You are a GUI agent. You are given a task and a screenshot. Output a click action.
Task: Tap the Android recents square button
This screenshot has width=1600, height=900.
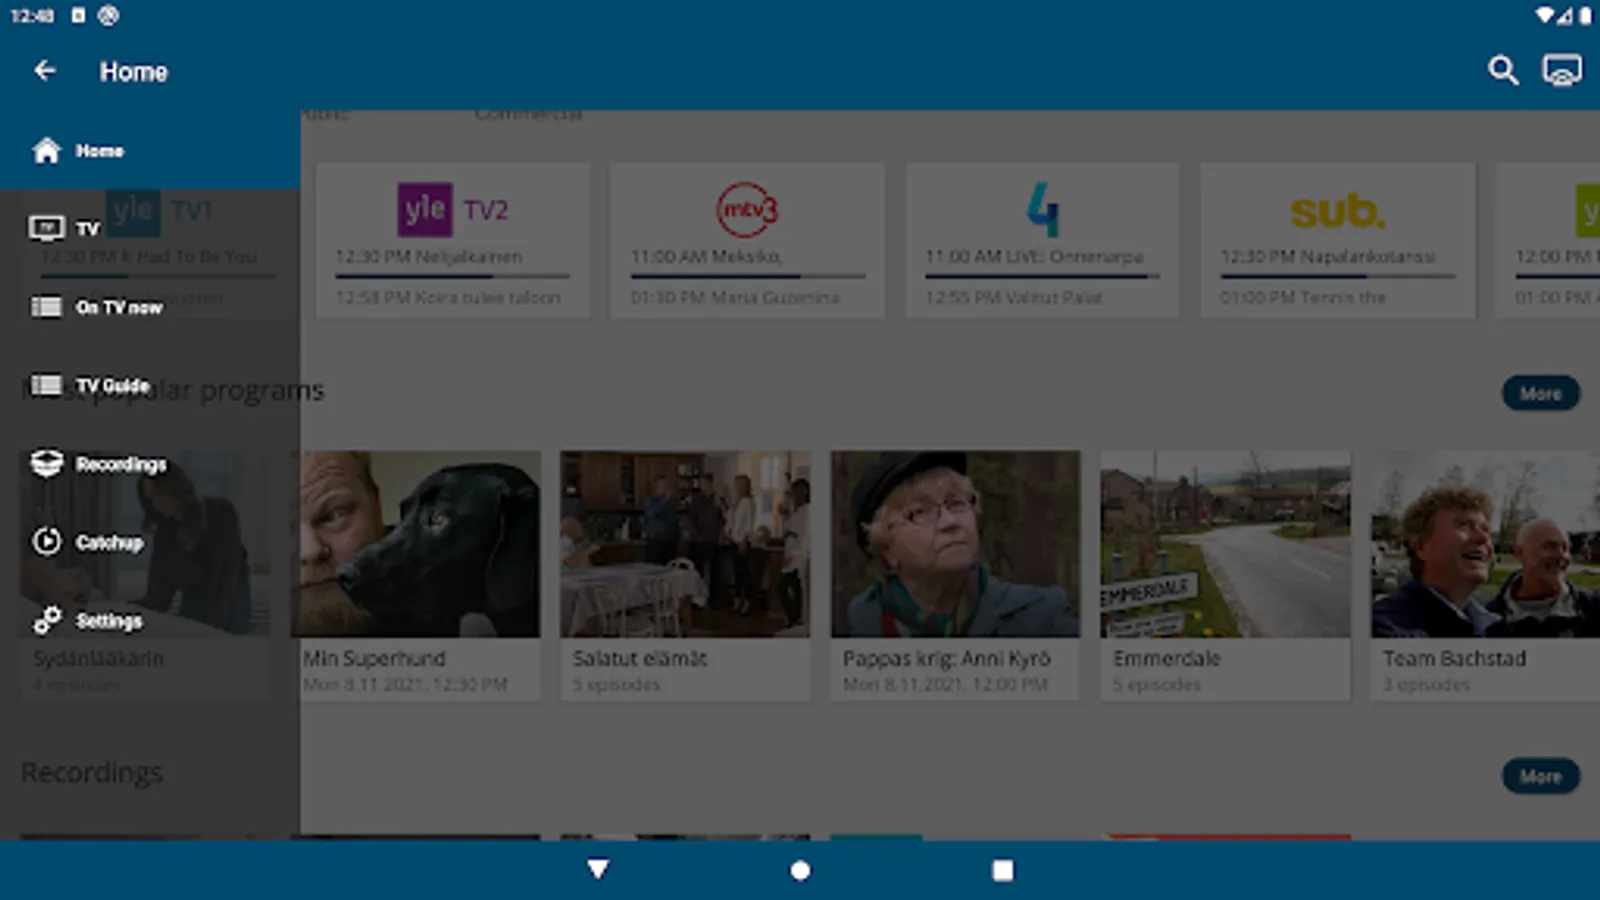click(x=1002, y=870)
